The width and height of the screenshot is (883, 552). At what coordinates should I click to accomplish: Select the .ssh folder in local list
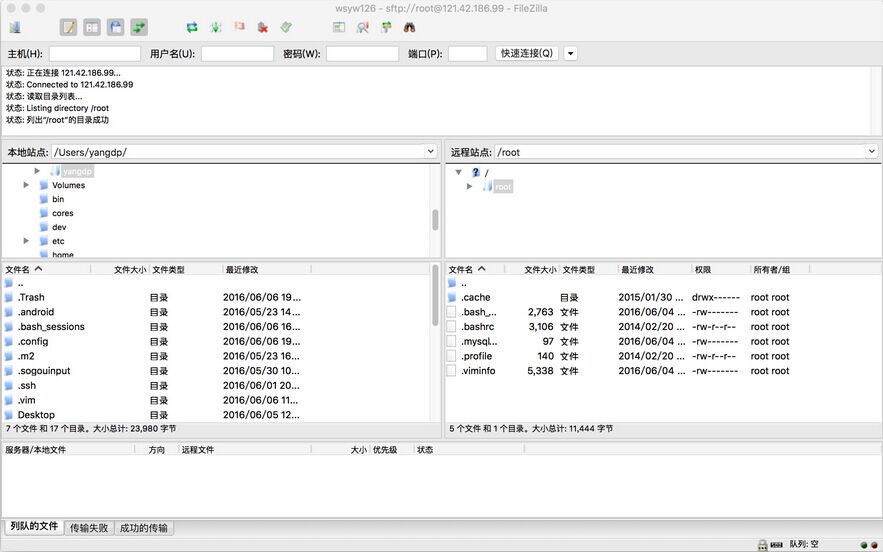(26, 385)
